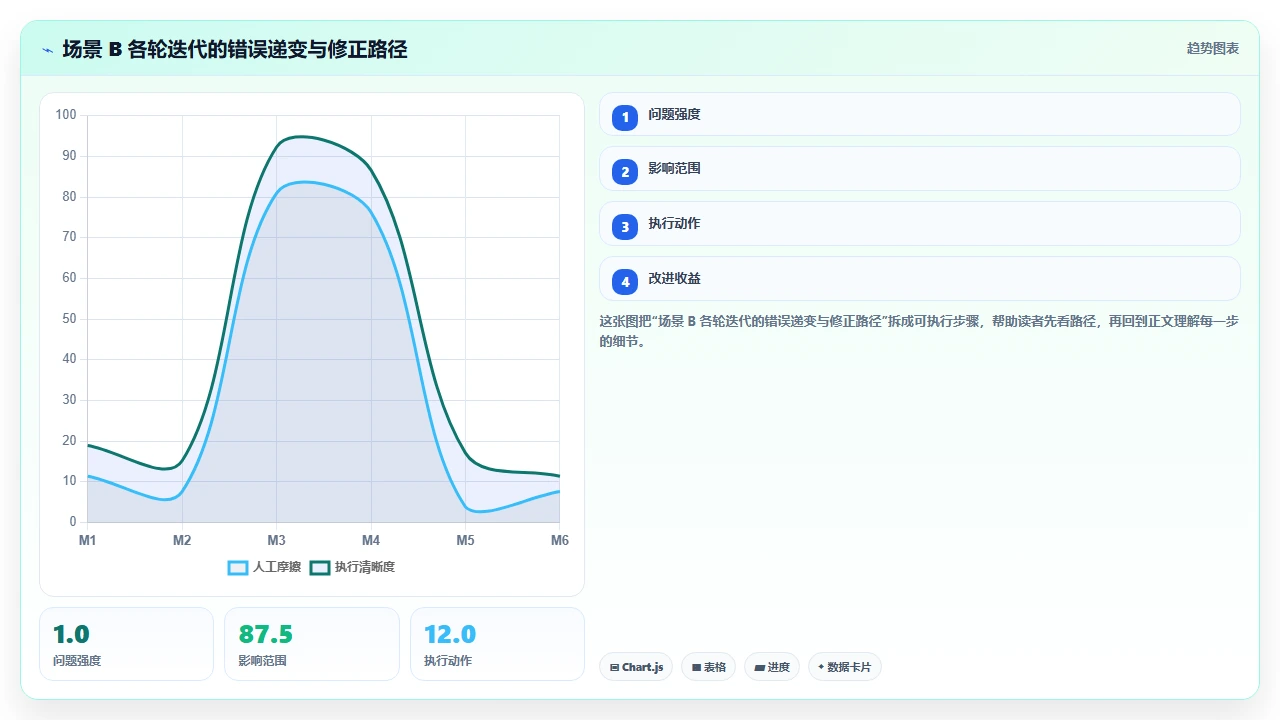Select step 4 改进收益 row

919,279
